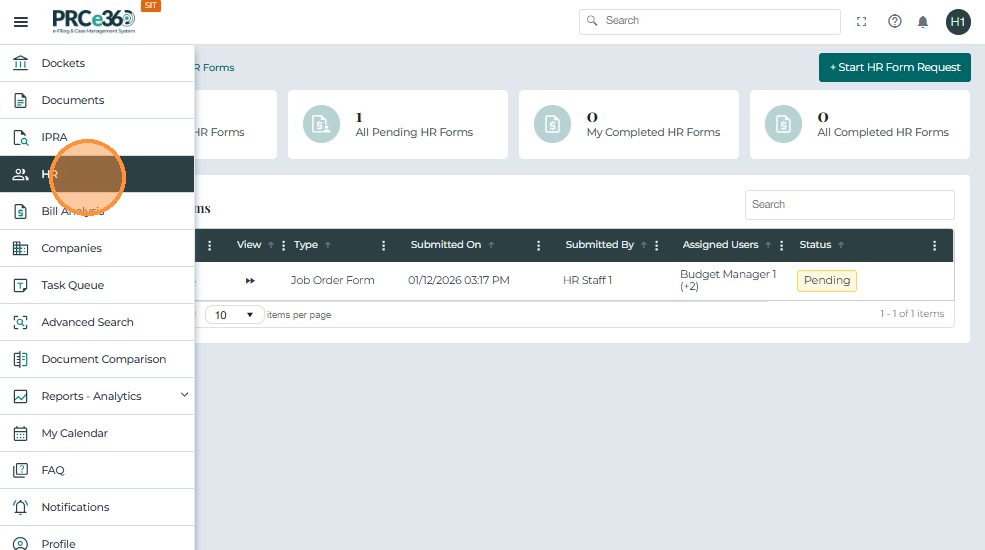985x550 pixels.
Task: Click the Companies building icon
Action: pyautogui.click(x=21, y=248)
